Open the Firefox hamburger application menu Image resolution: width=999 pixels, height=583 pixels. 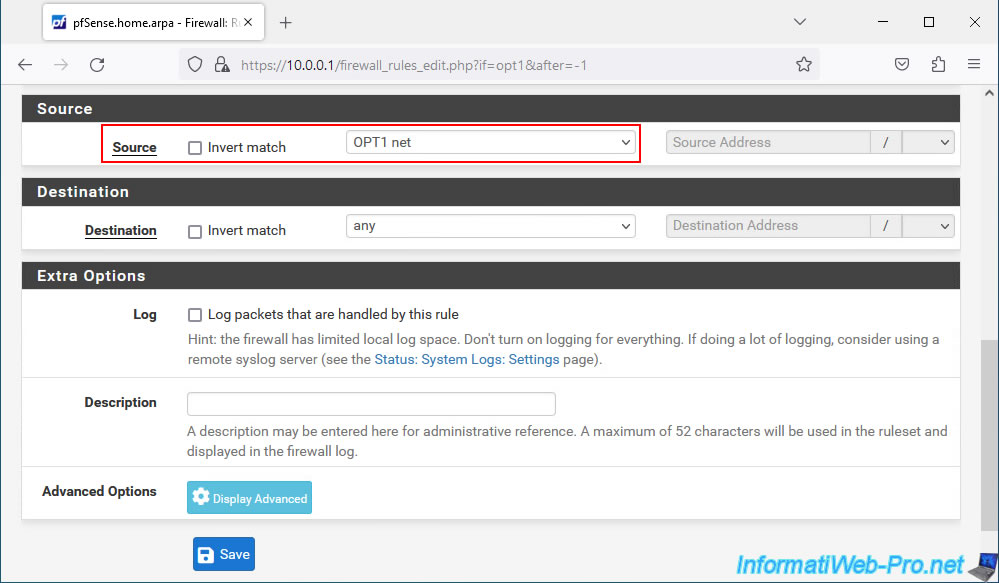pyautogui.click(x=974, y=64)
